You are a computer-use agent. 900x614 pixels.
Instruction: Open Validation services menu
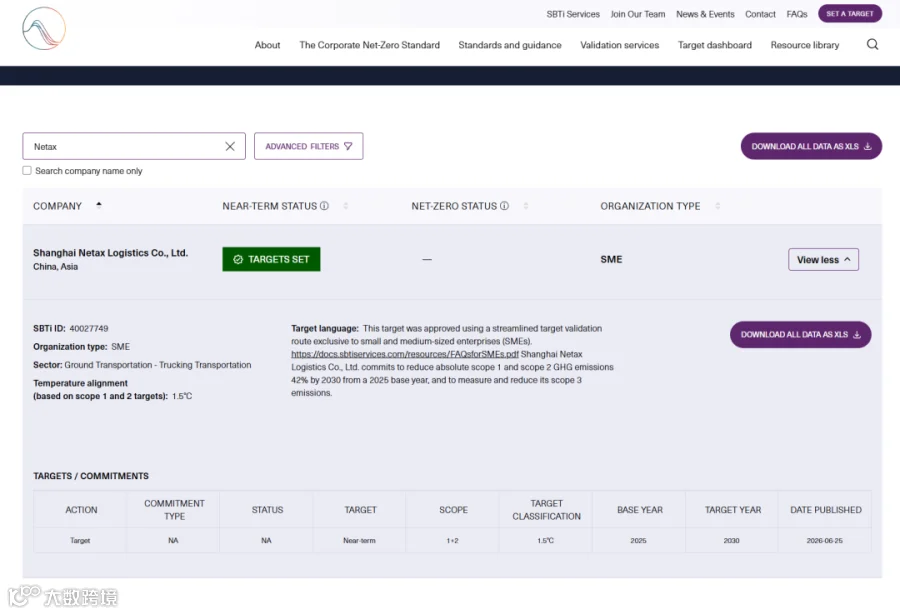tap(619, 45)
